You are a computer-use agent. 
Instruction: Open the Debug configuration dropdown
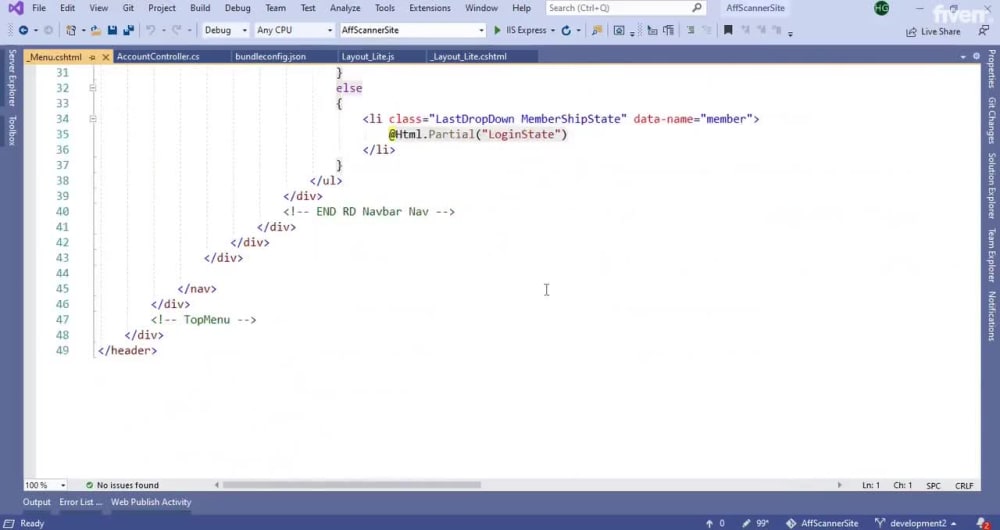225,30
